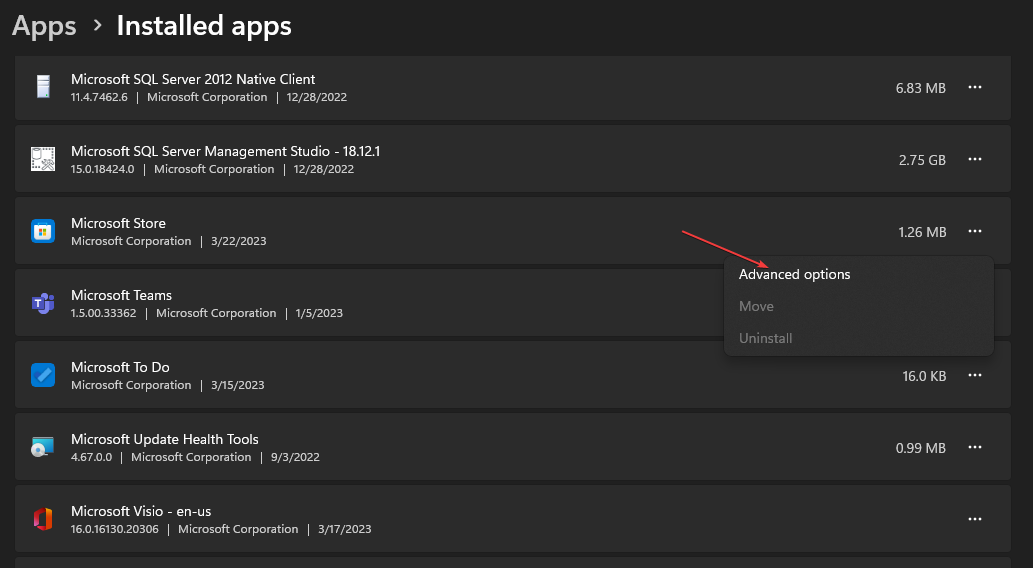This screenshot has width=1033, height=568.
Task: Click Visio version 16.0.16130.20306
Action: (x=115, y=529)
